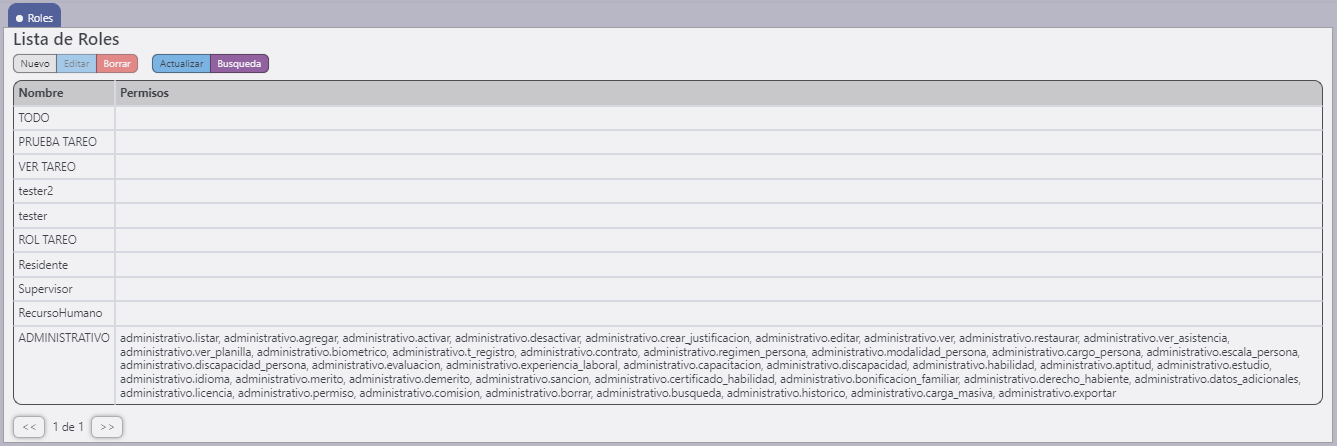Switch to the Roles tab
Screen dimensions: 1337x446
[35, 17]
